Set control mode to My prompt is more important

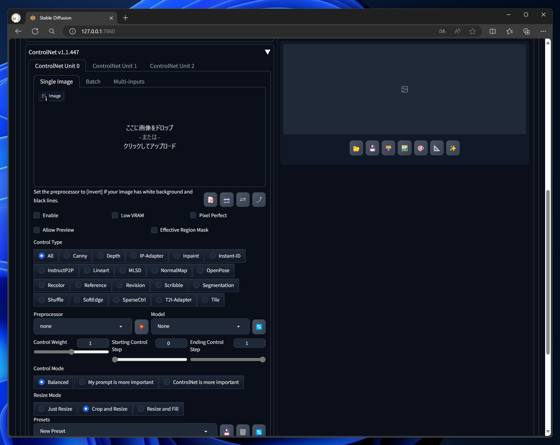(x=116, y=382)
